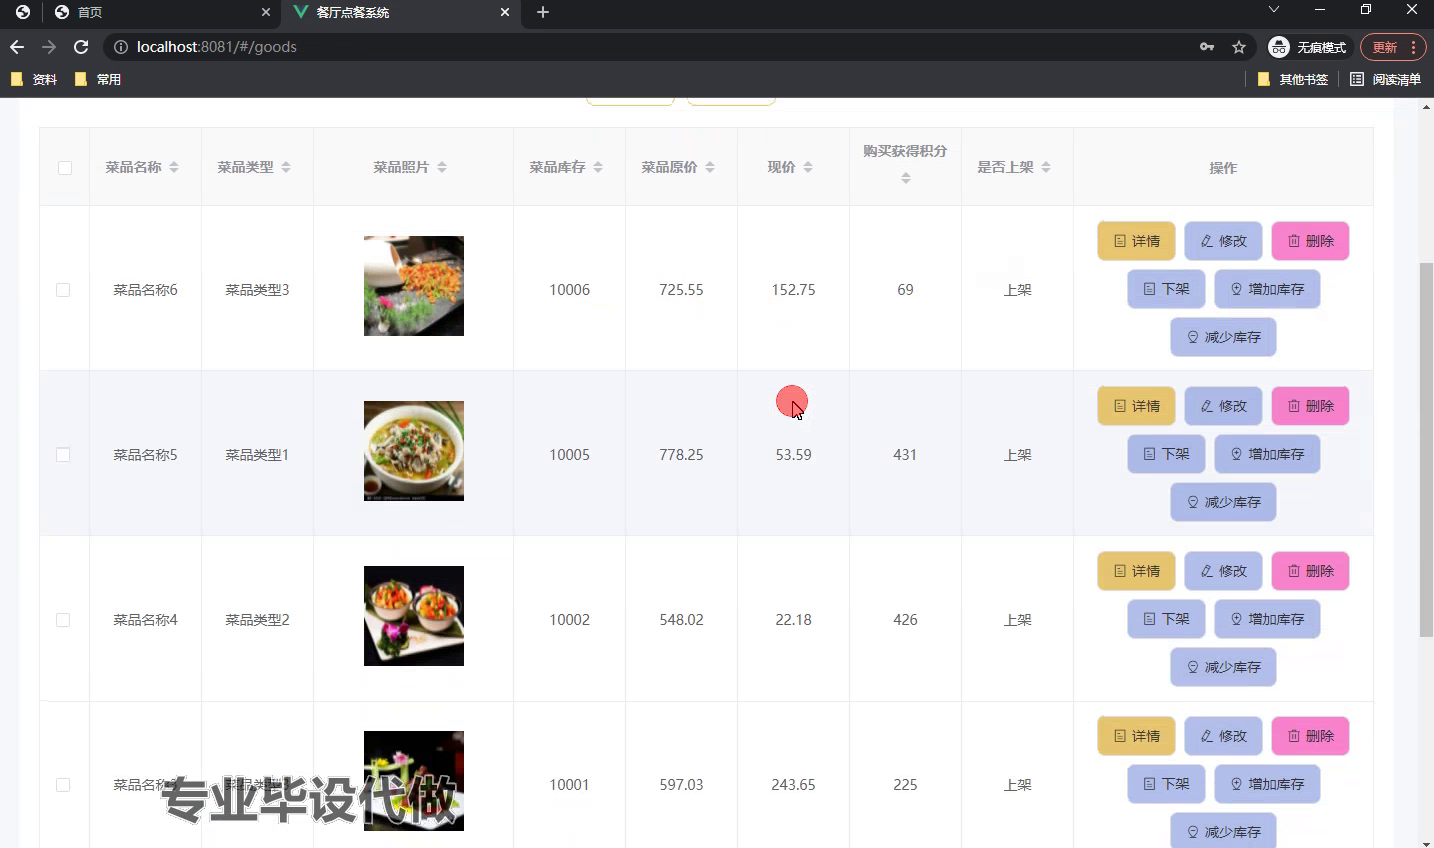Screen dimensions: 1434x848
Task: Click 减少库存 for 菜品名称5
Action: point(1223,502)
